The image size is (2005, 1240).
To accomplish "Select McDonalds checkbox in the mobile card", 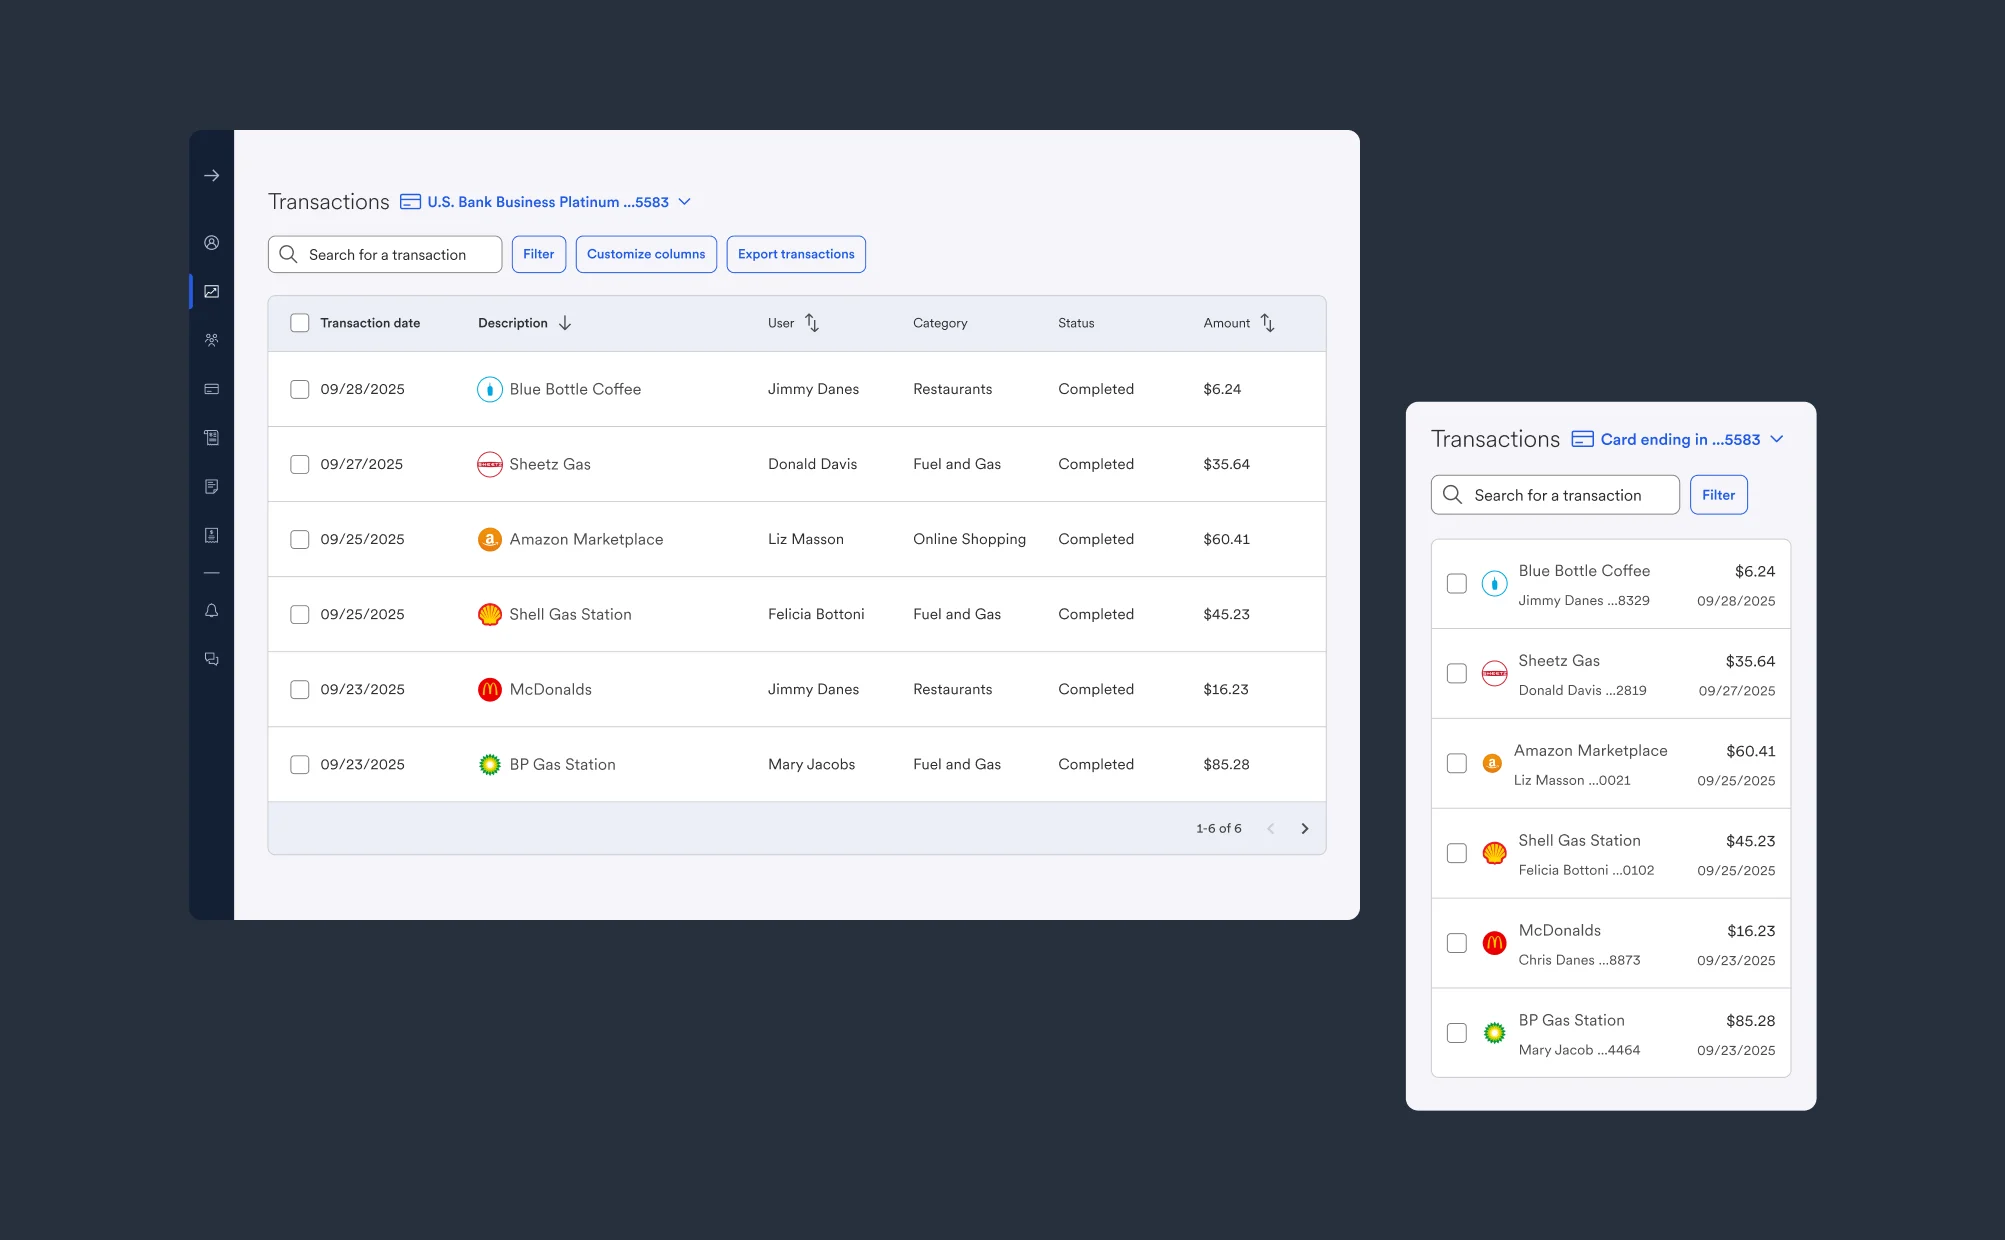I will [1457, 943].
